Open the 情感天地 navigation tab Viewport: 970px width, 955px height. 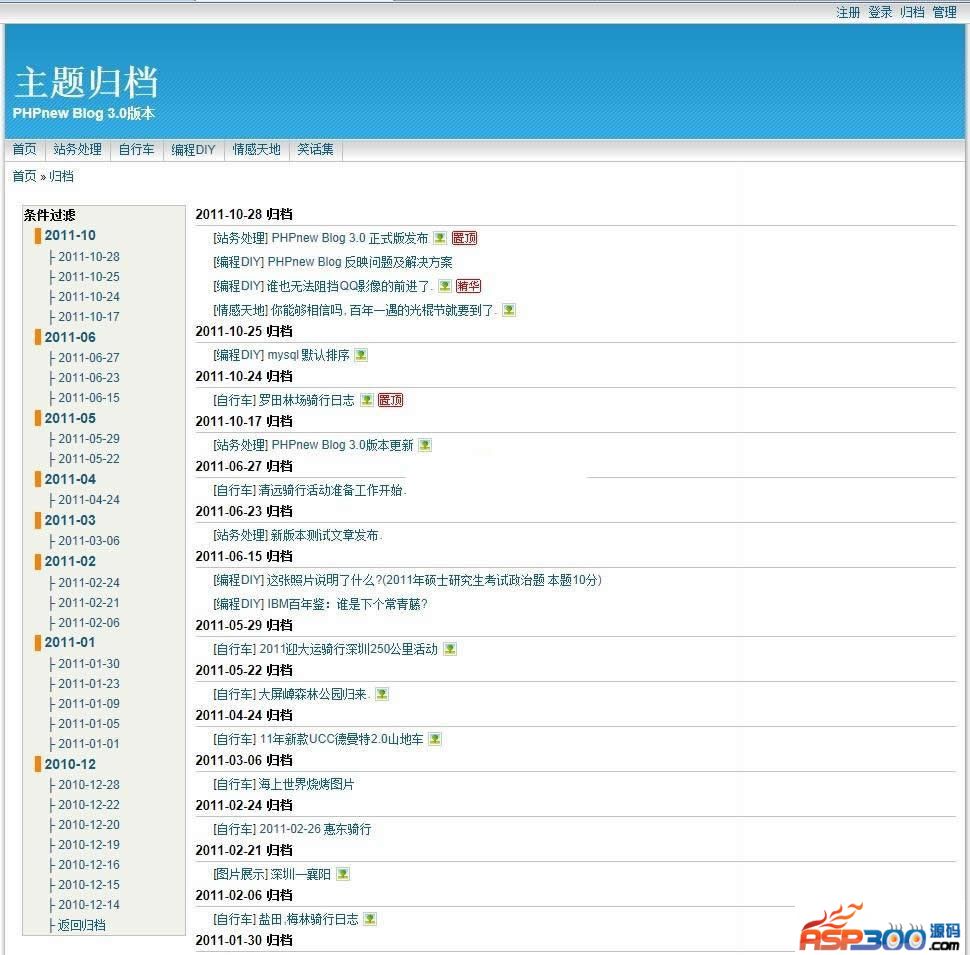point(256,150)
